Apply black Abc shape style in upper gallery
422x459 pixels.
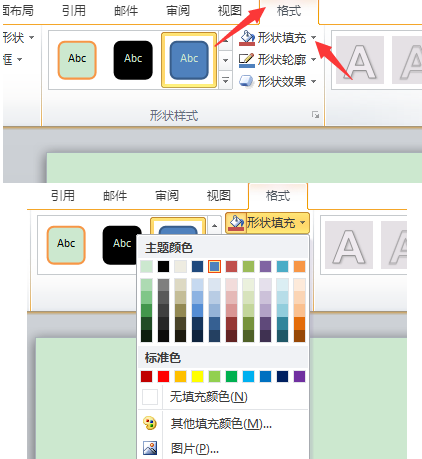click(133, 60)
